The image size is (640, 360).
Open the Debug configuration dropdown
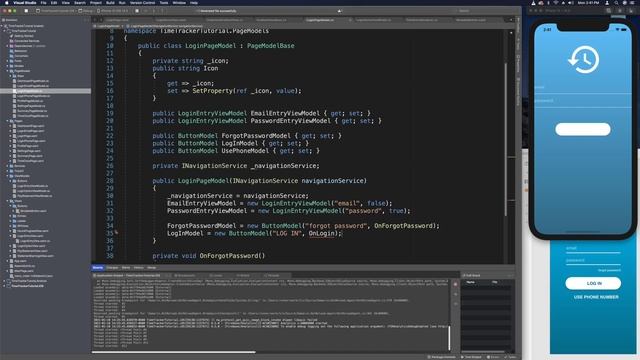(86, 11)
